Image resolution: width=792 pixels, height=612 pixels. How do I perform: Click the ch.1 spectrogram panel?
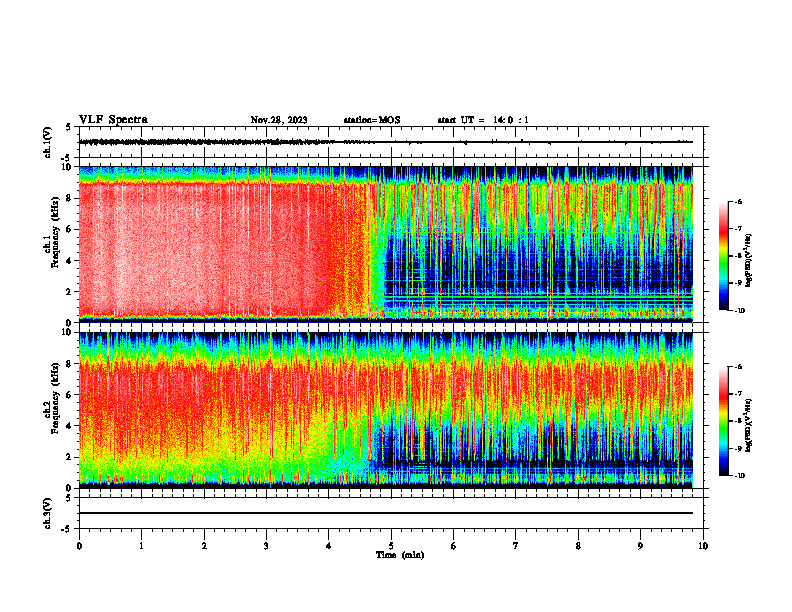tap(386, 244)
